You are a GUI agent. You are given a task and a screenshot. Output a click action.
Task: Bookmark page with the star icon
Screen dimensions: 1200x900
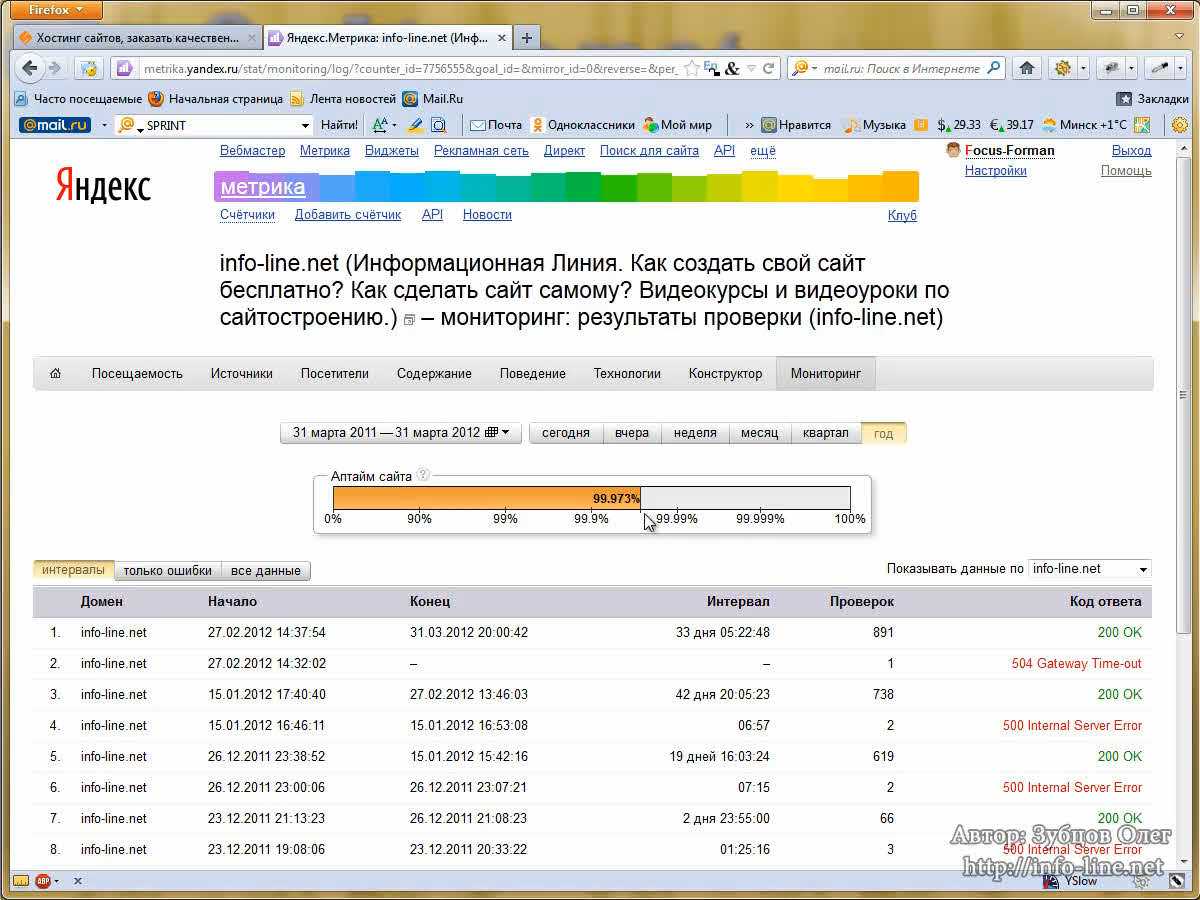tap(691, 68)
